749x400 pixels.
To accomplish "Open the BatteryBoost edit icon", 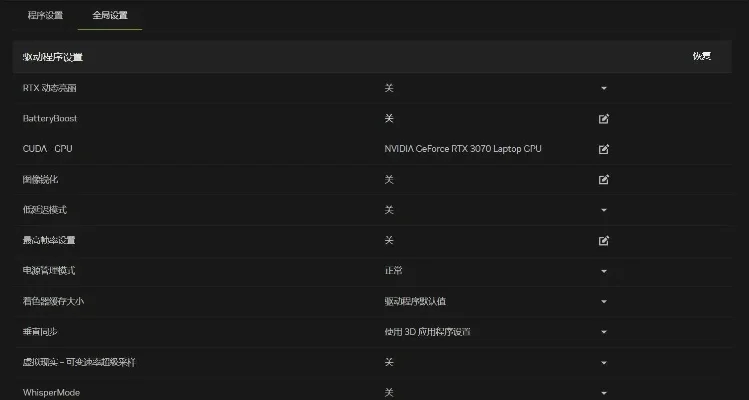I will click(x=603, y=119).
